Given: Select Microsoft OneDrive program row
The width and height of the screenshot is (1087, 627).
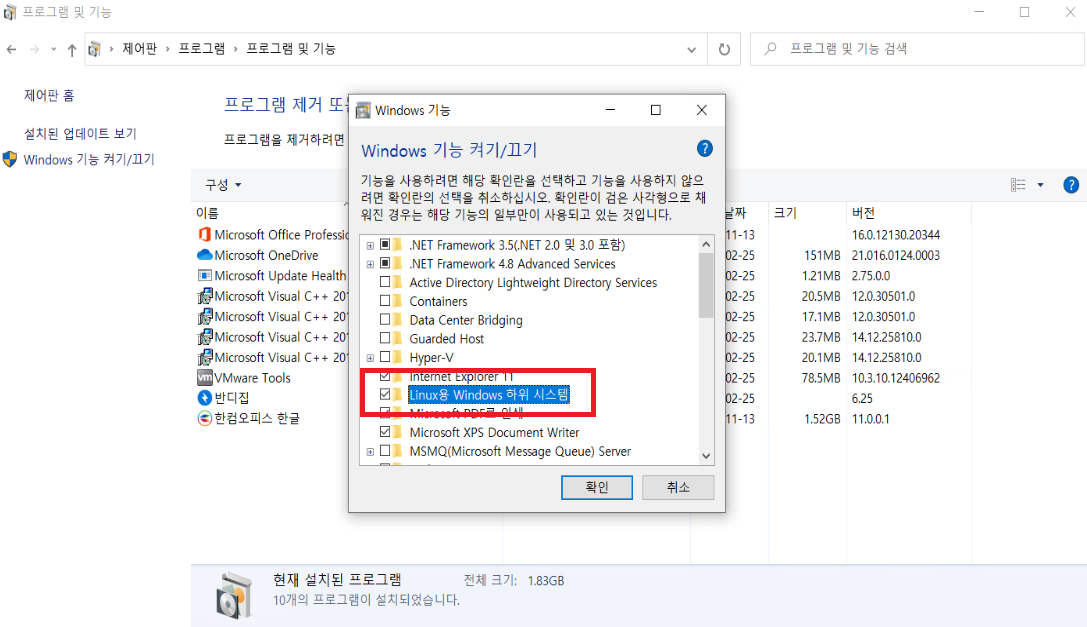Looking at the screenshot, I should [x=266, y=255].
